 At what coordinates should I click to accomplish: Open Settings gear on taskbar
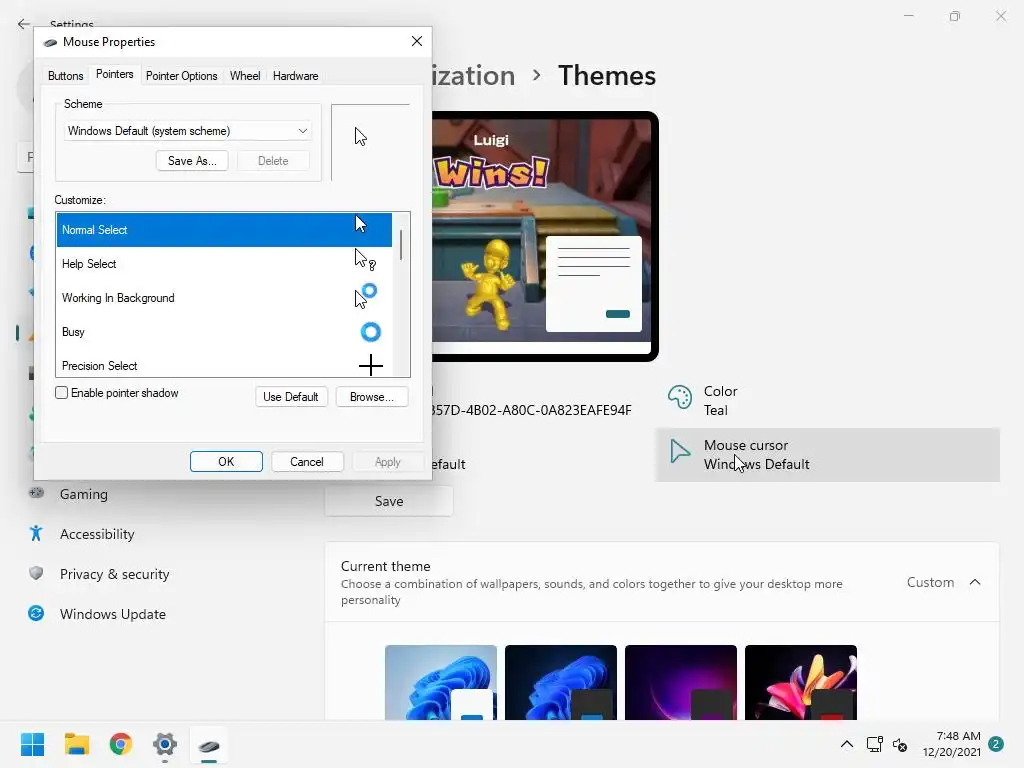point(165,744)
